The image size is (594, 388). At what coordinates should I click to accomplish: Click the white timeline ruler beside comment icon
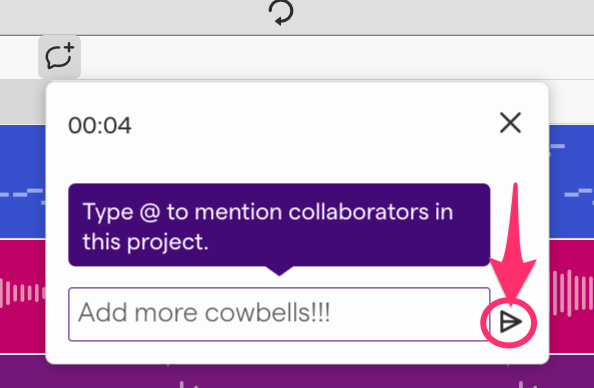pos(337,58)
